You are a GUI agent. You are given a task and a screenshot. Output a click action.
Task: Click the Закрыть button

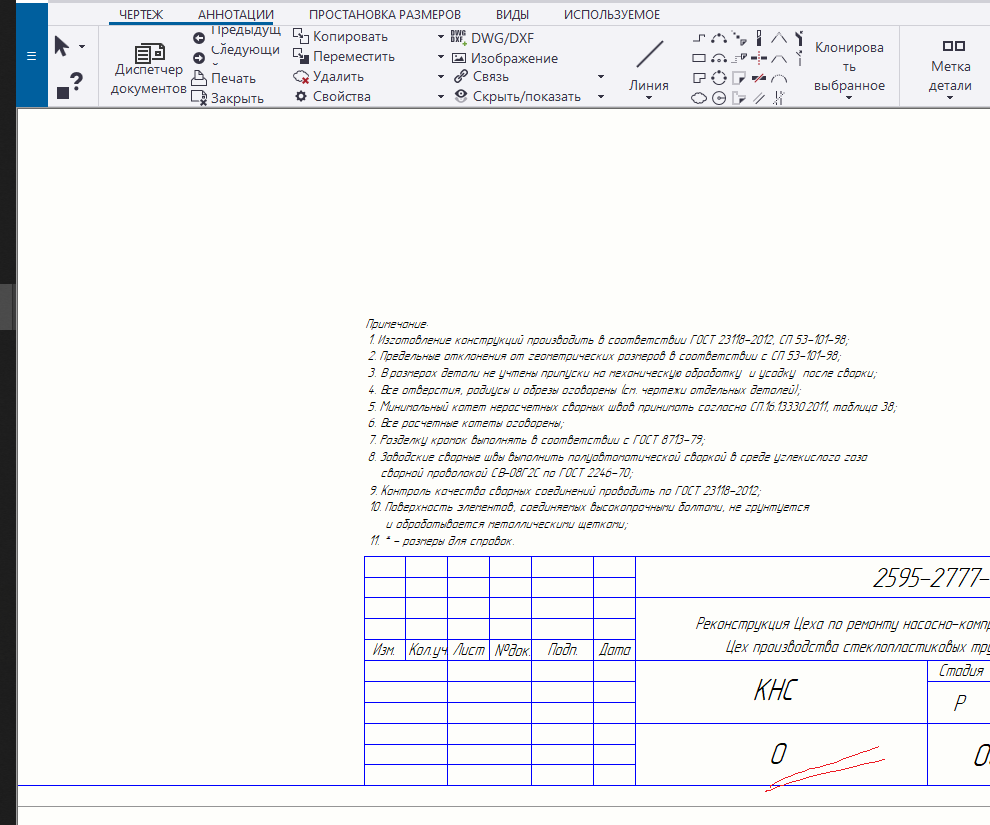237,98
